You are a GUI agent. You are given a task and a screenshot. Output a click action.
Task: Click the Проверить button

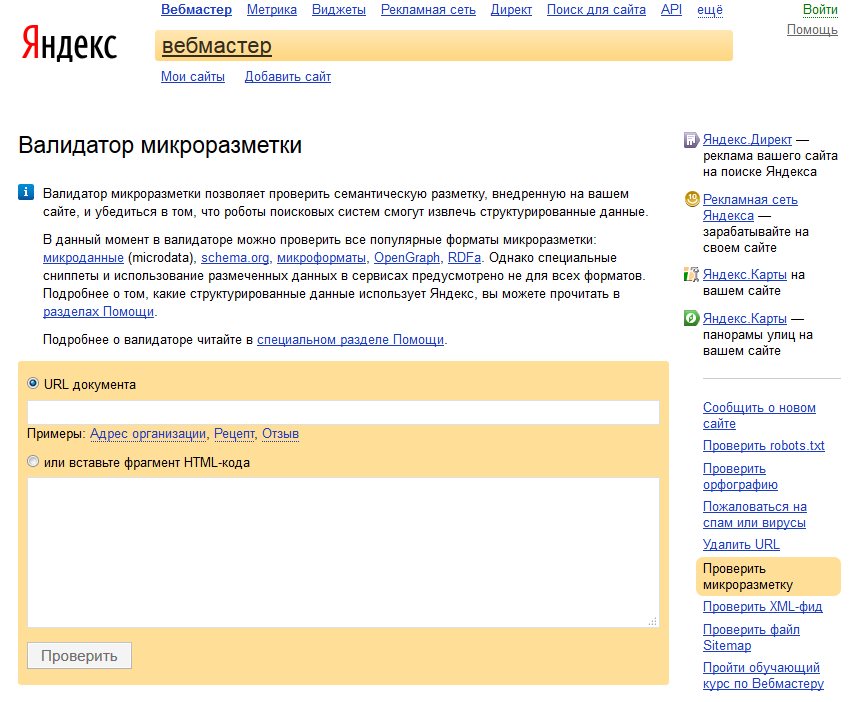pos(80,656)
